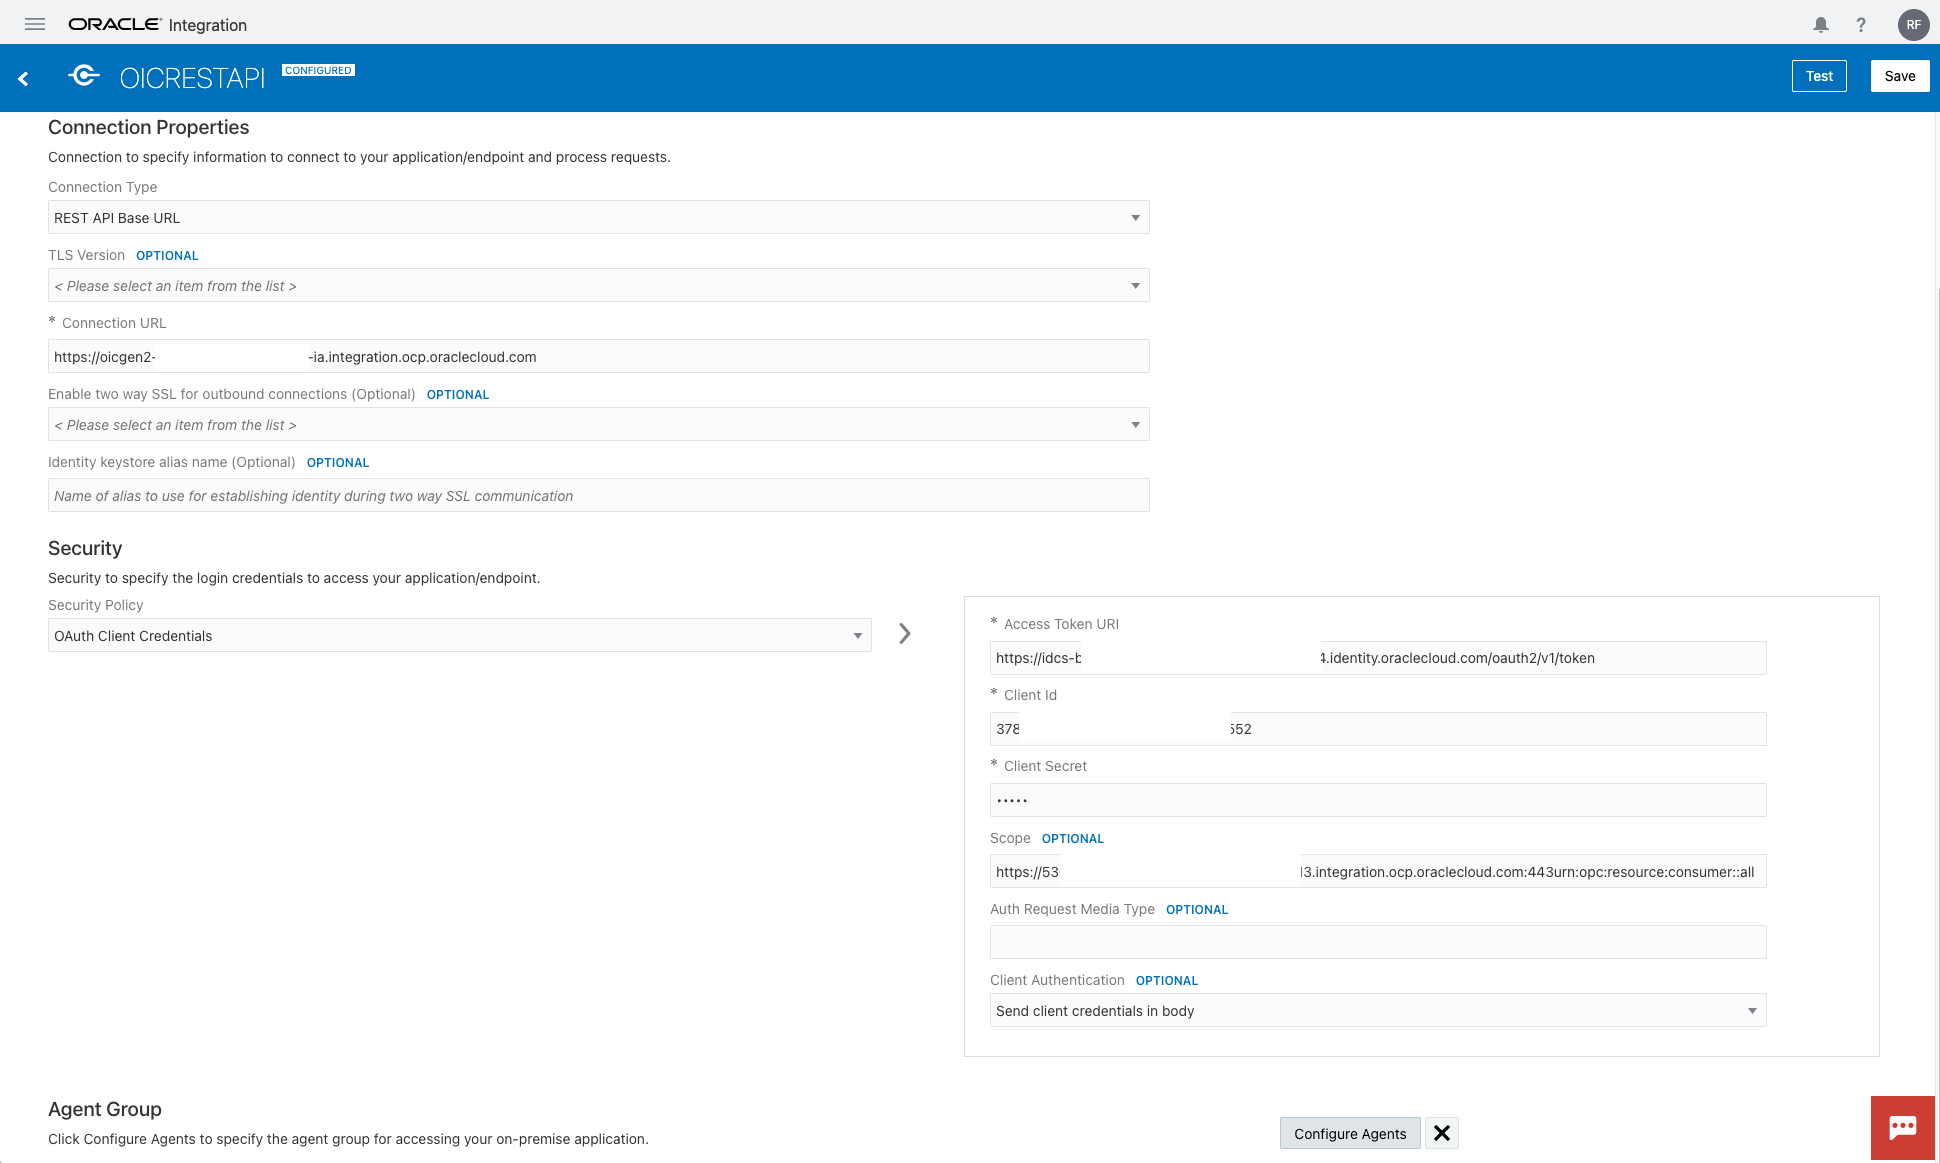Open the two way SSL dropdown
The width and height of the screenshot is (1940, 1163).
click(x=1135, y=424)
